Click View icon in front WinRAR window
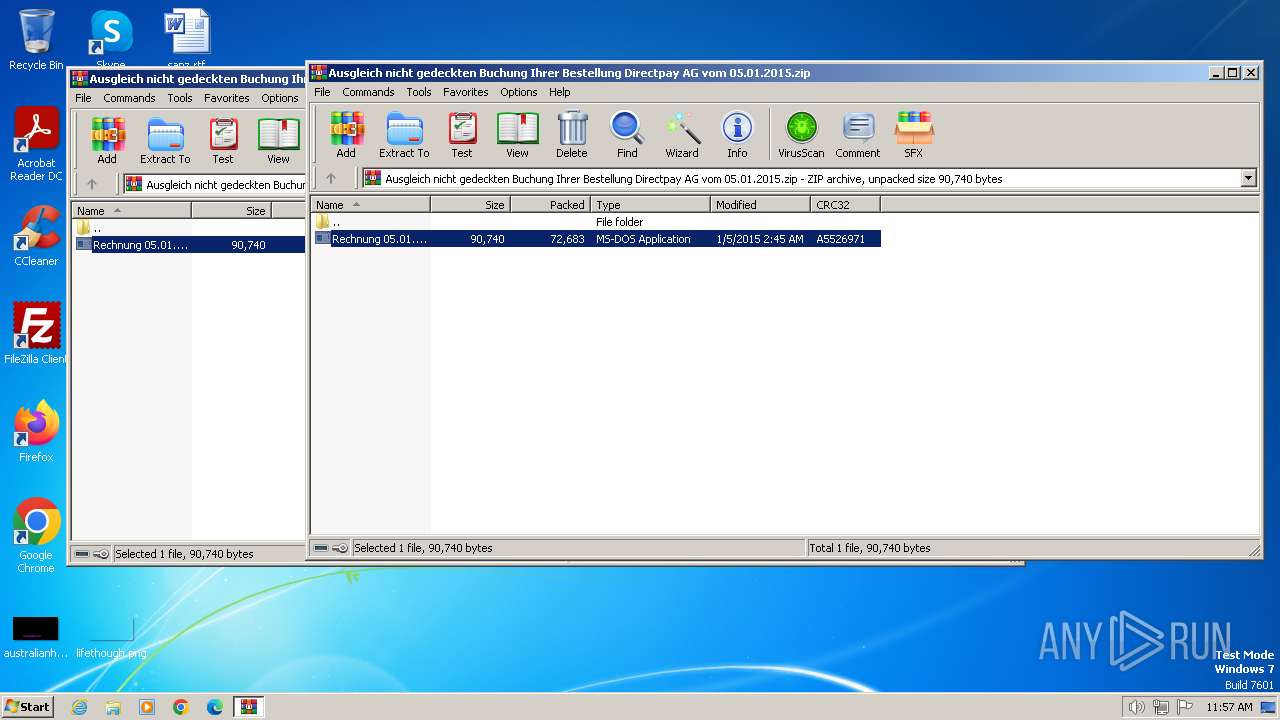The image size is (1280, 720). pyautogui.click(x=517, y=134)
